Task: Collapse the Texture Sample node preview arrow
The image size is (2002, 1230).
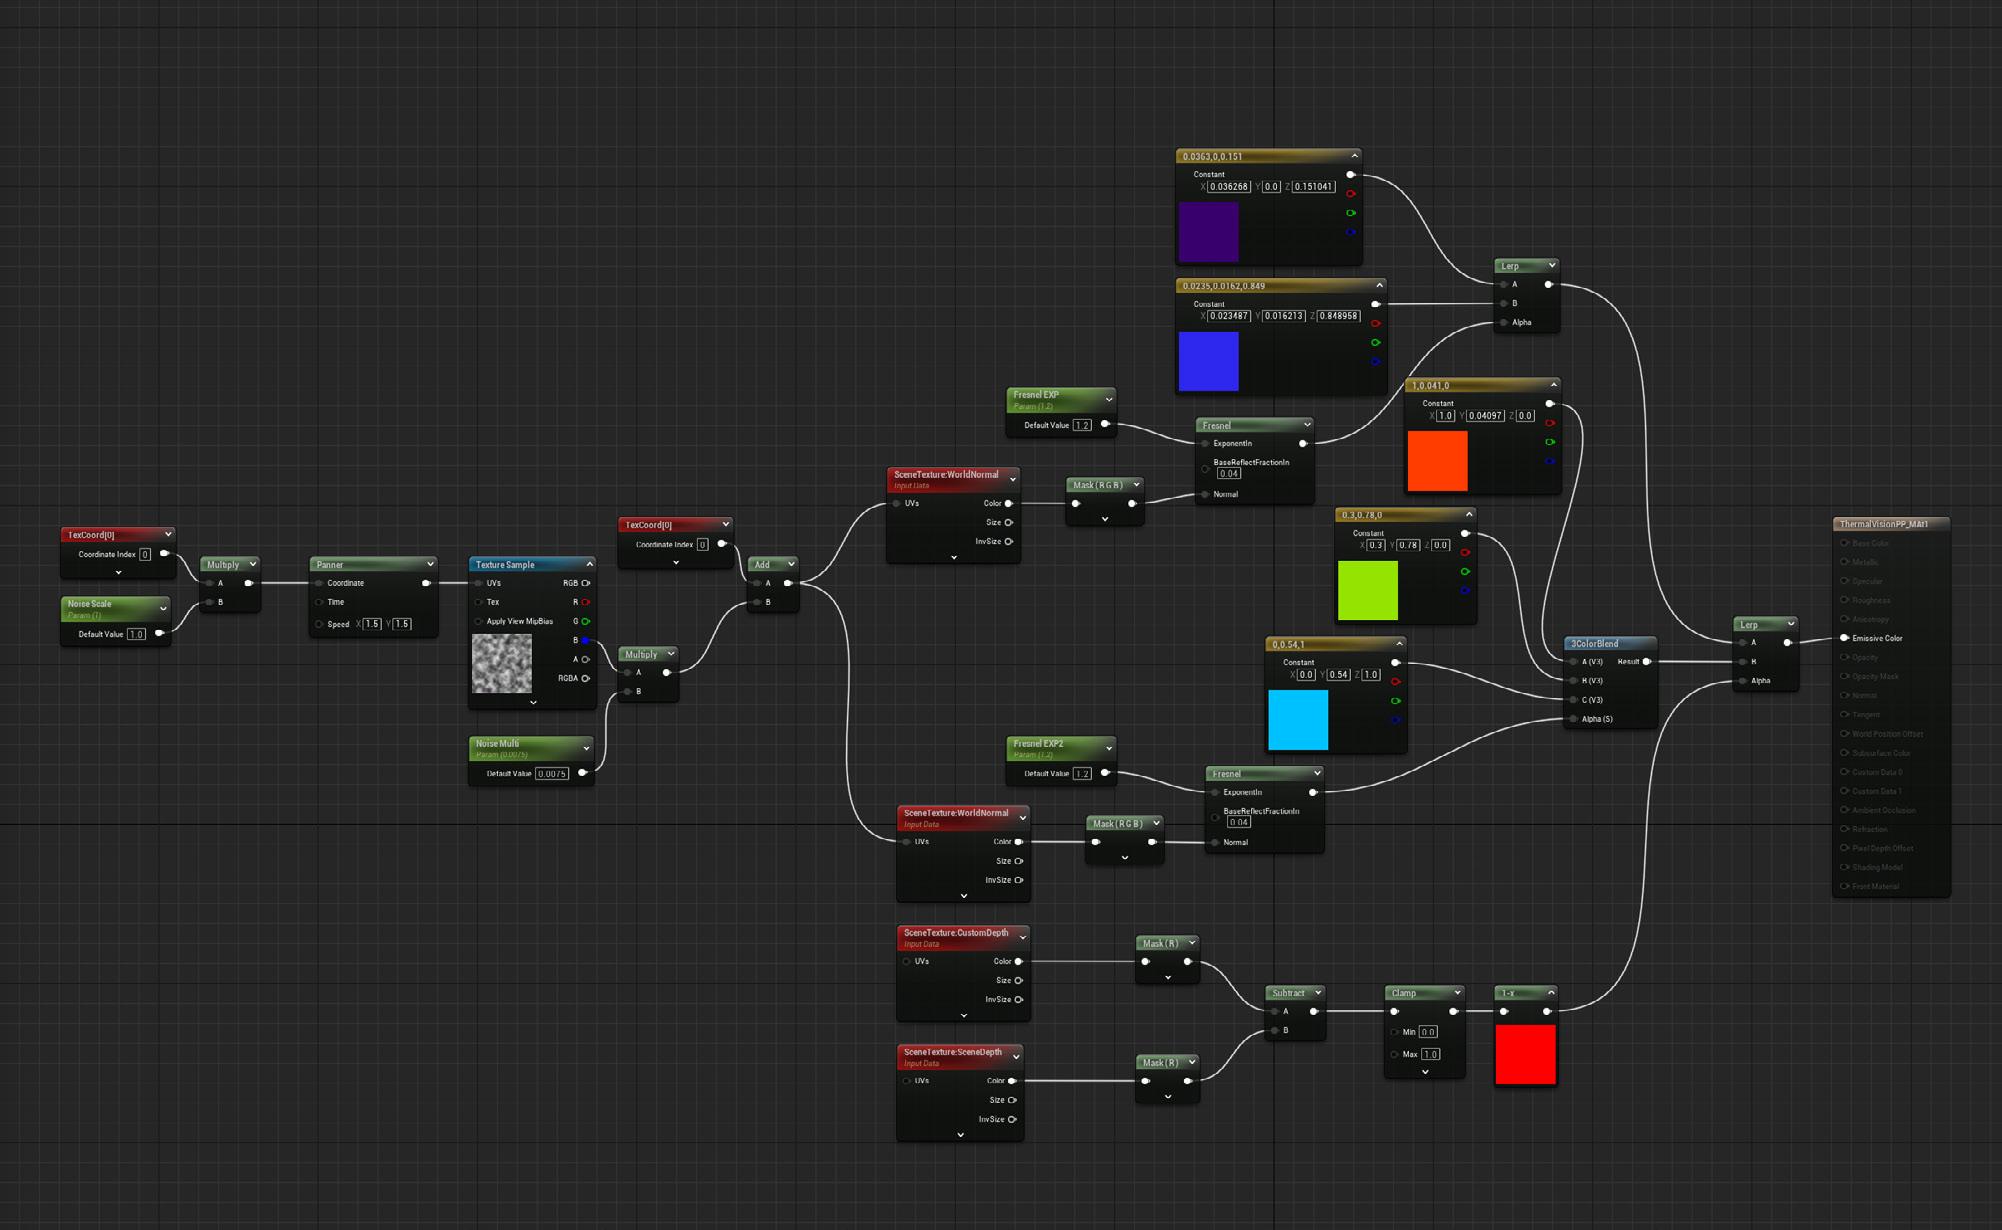Action: click(x=590, y=564)
